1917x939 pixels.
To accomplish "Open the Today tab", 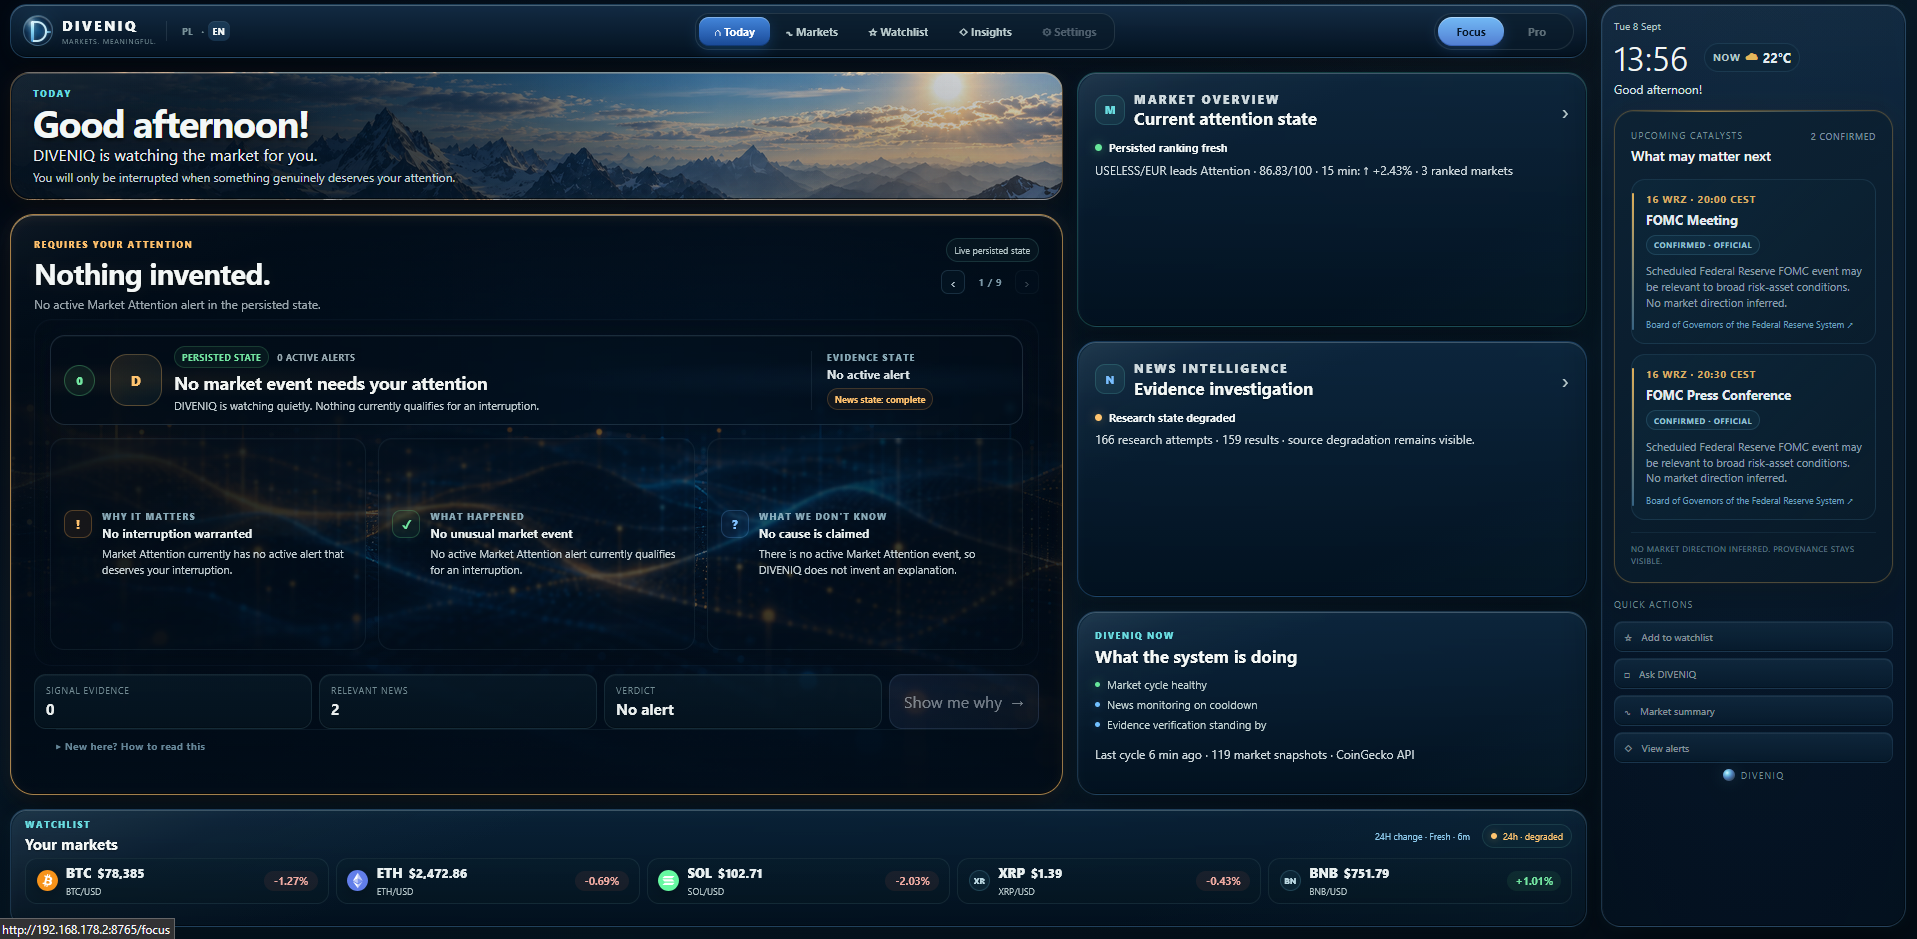I will [734, 32].
